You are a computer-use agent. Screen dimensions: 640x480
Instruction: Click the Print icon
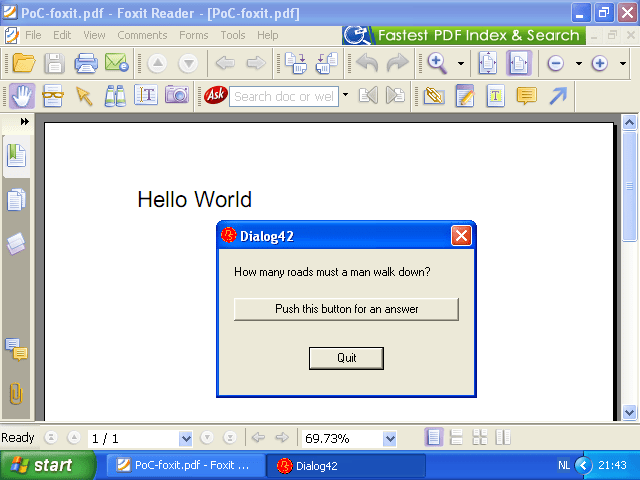point(86,63)
